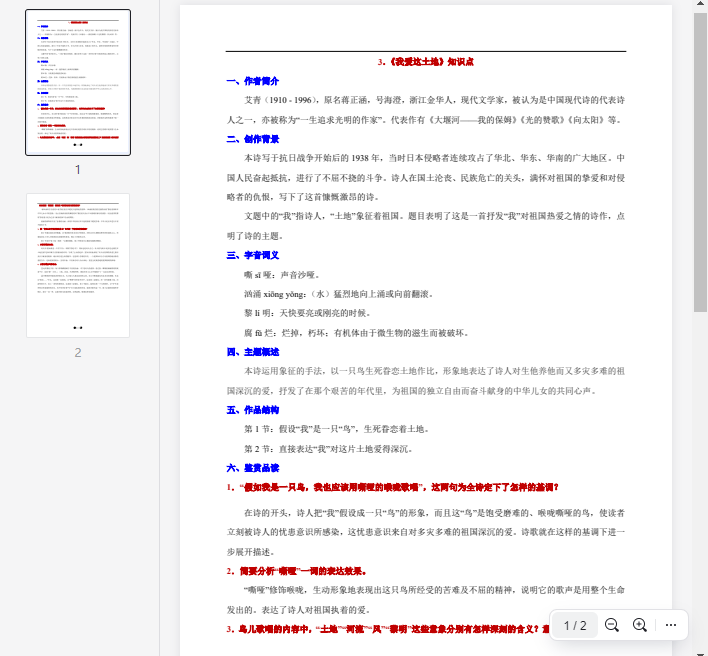Click the number 2 label under second thumbnail
Screen dimensions: 708x656
[78, 352]
